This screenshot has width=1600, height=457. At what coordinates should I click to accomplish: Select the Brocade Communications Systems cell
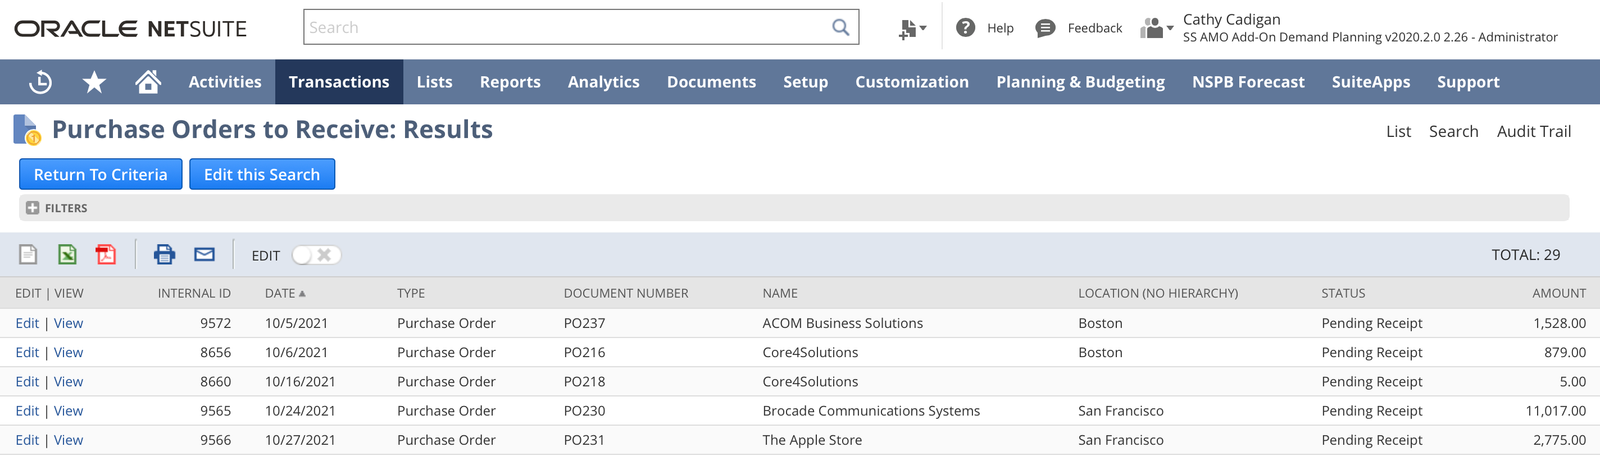pyautogui.click(x=871, y=410)
